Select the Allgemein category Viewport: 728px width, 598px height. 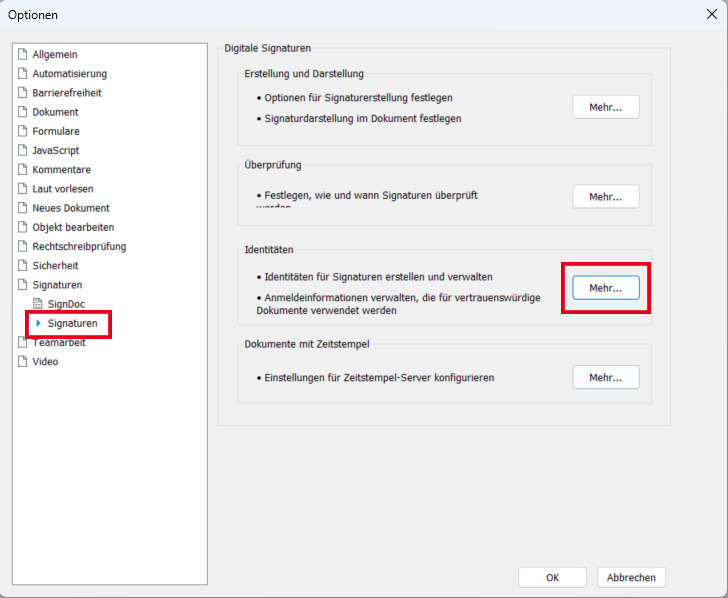[x=54, y=54]
